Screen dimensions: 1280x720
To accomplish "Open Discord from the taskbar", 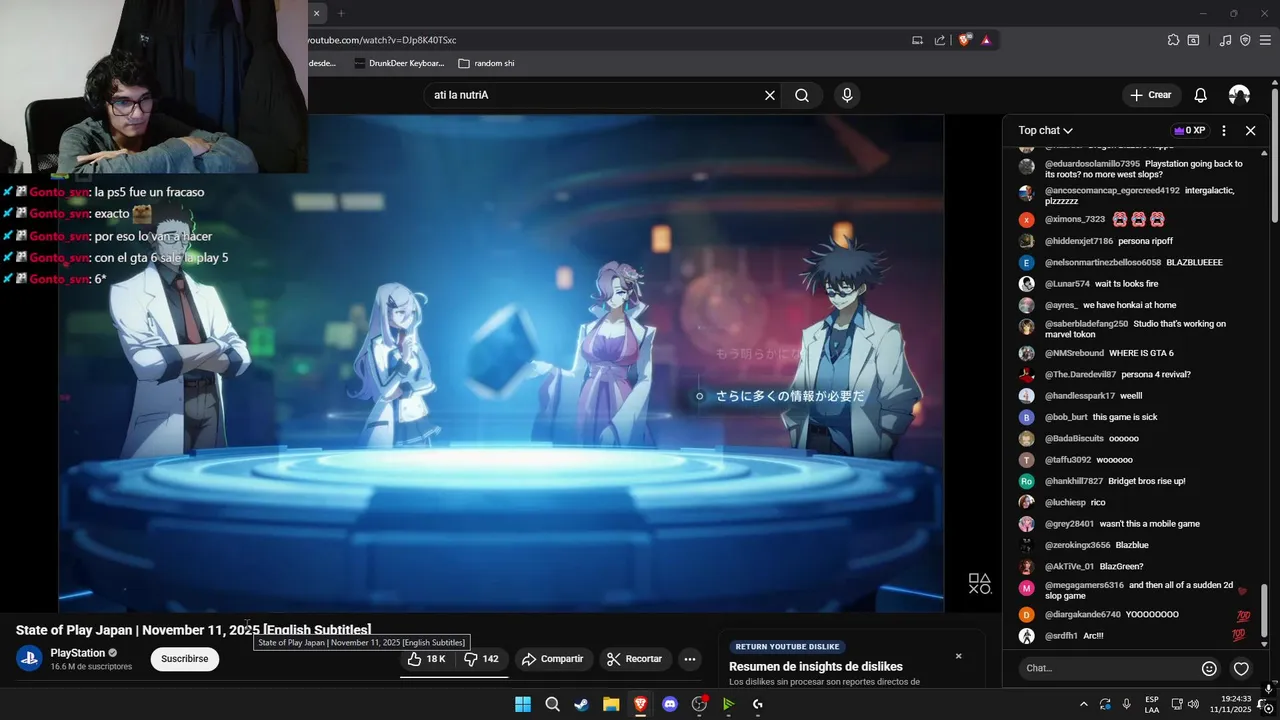I will click(670, 704).
